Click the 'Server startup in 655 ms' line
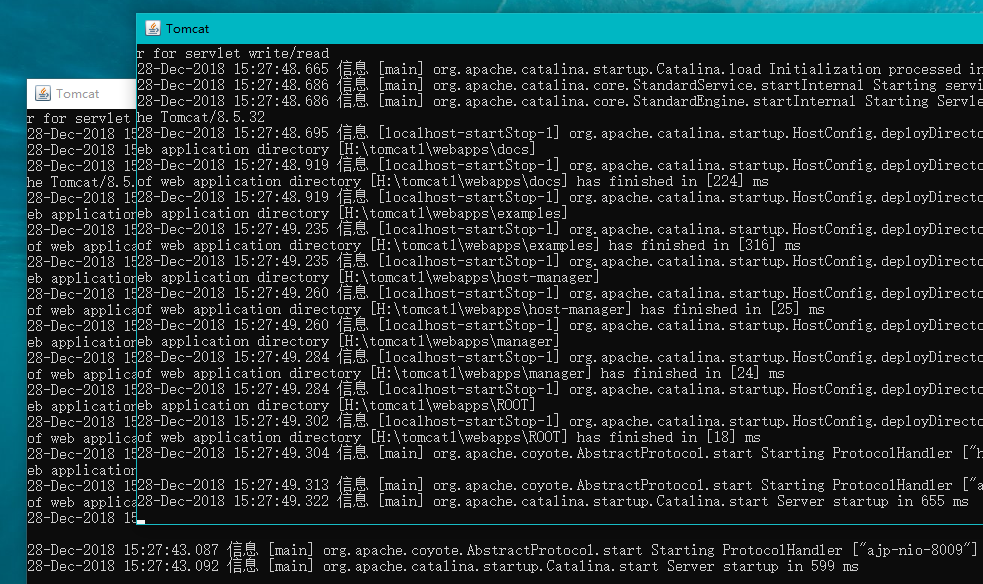 553,501
